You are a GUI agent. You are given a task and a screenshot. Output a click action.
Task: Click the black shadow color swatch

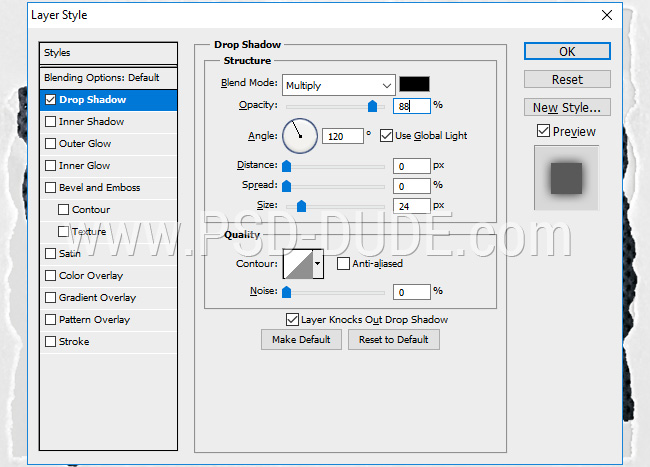[x=414, y=85]
